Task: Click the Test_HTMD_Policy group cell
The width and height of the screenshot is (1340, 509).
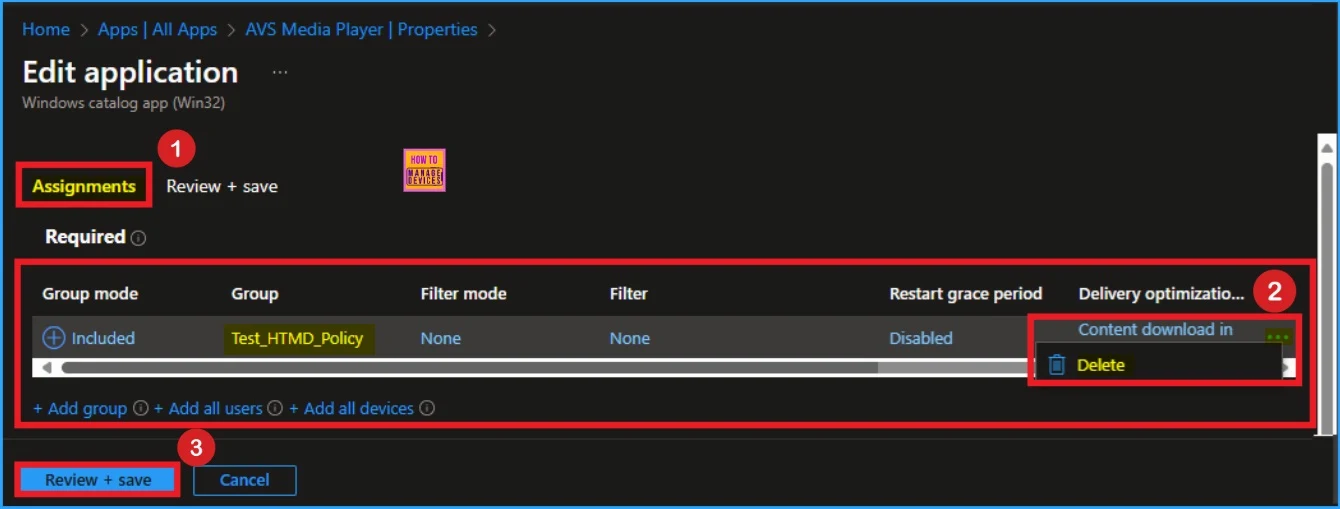Action: coord(297,338)
